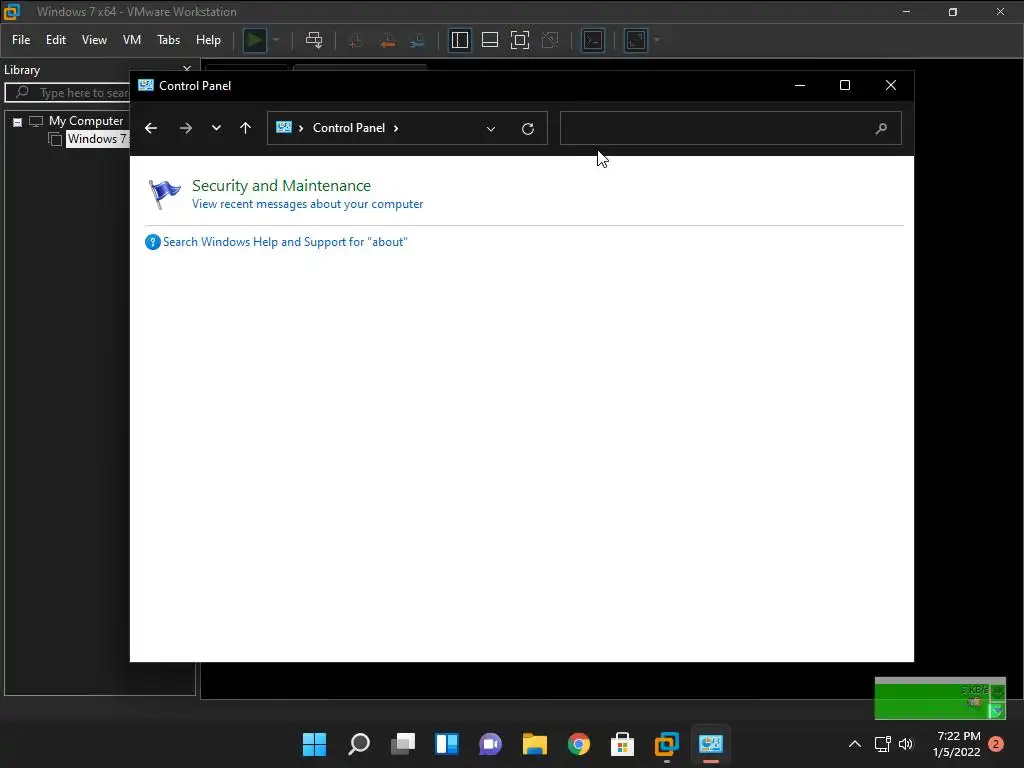The width and height of the screenshot is (1024, 768).
Task: Enter full screen mode via toolbar icon
Action: pos(520,40)
